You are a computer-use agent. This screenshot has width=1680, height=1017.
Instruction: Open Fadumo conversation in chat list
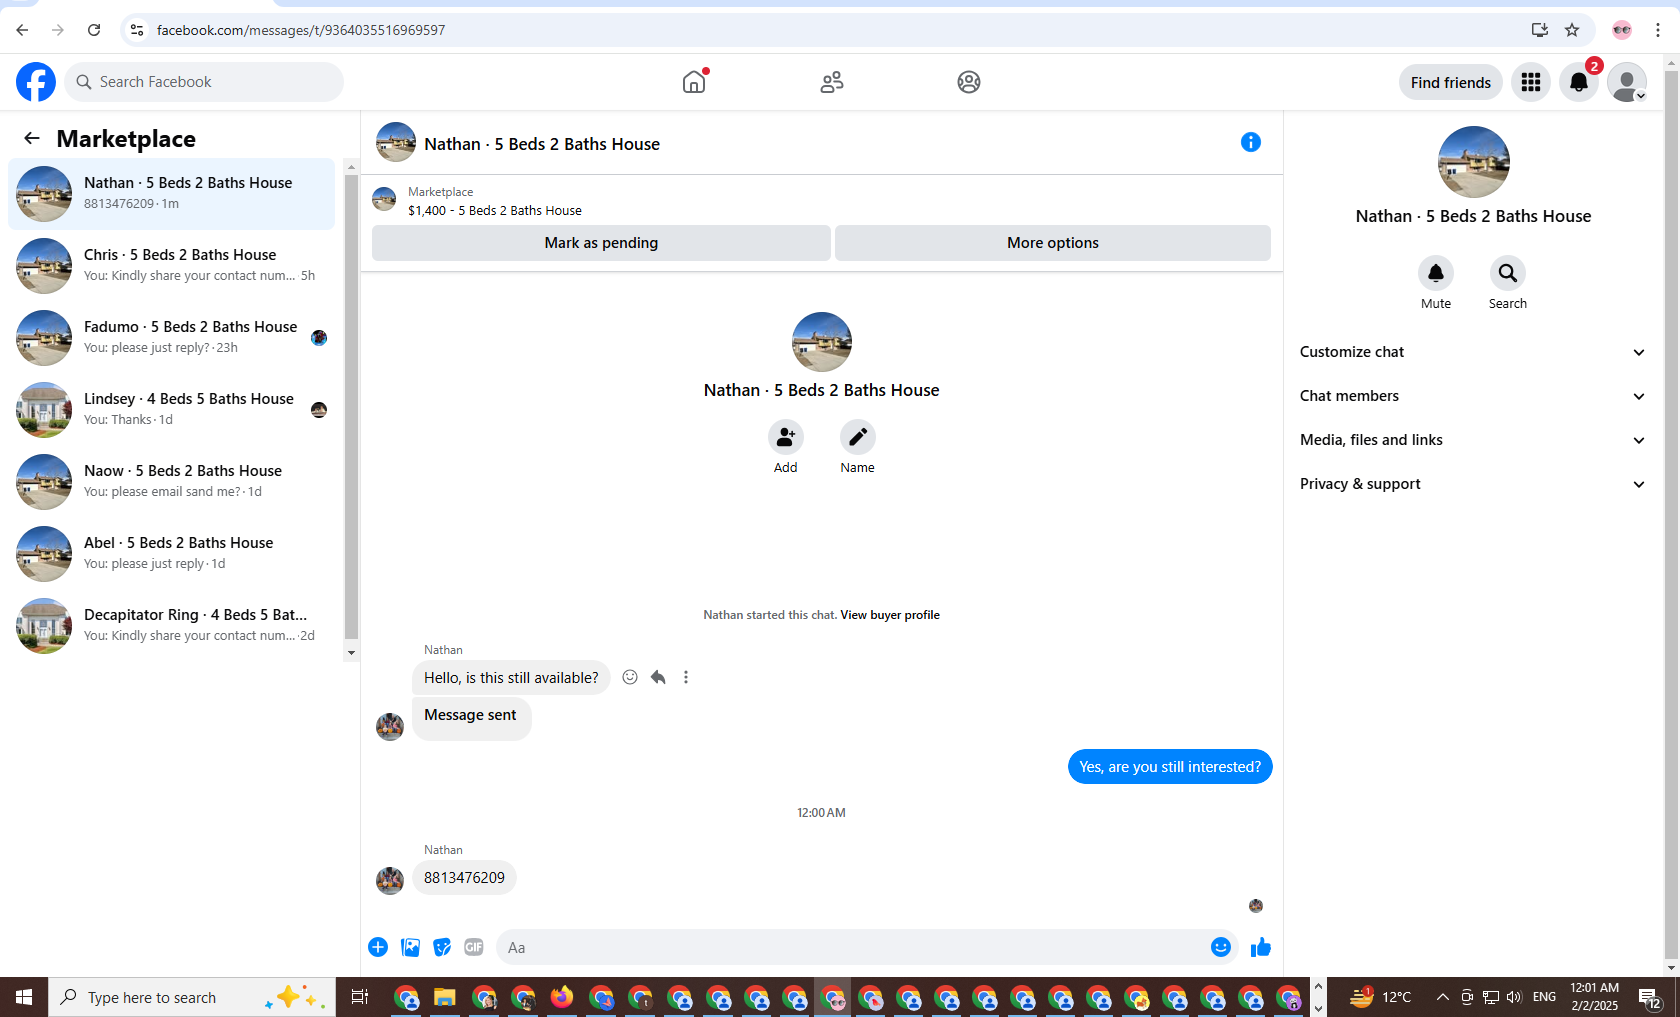pyautogui.click(x=172, y=338)
